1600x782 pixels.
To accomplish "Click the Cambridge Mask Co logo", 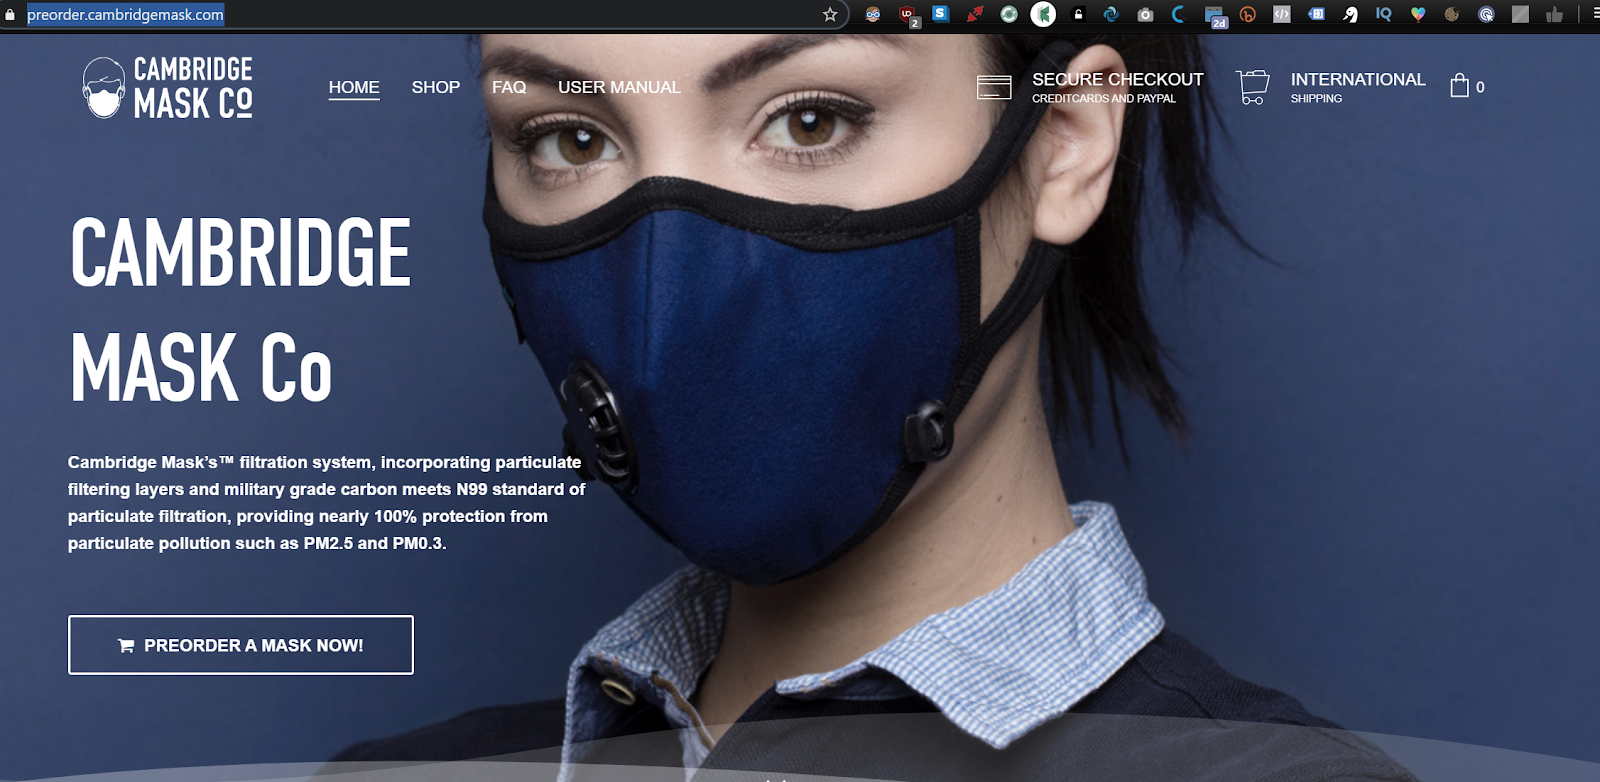I will tap(167, 87).
